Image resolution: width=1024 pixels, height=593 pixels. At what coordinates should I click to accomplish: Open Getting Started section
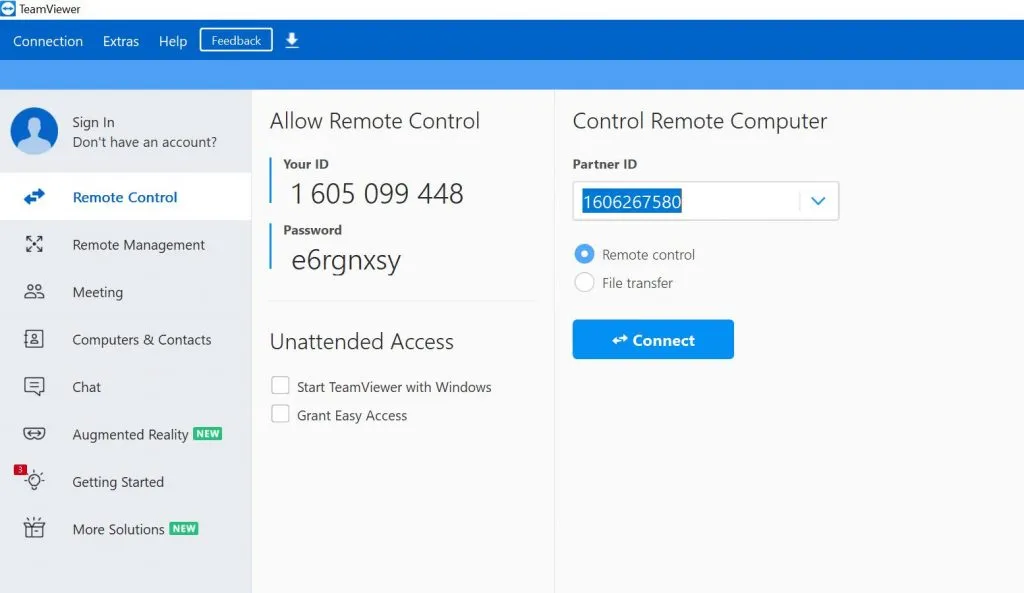point(125,482)
